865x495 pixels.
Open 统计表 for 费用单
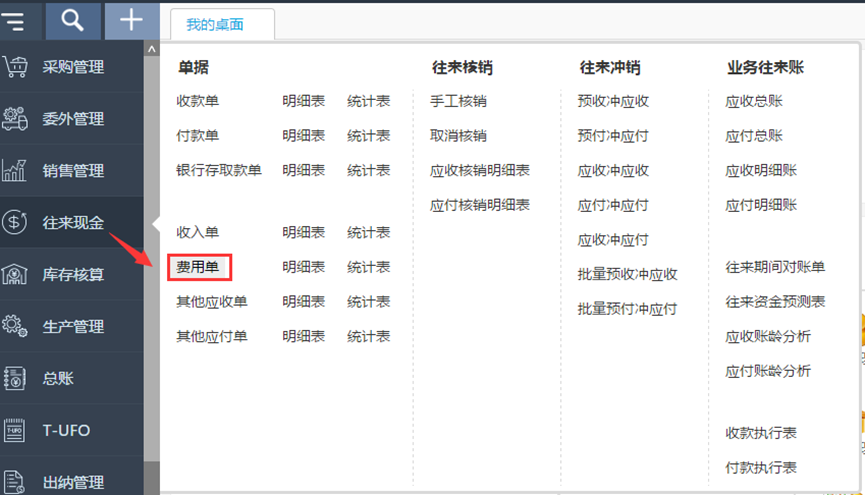click(x=369, y=267)
